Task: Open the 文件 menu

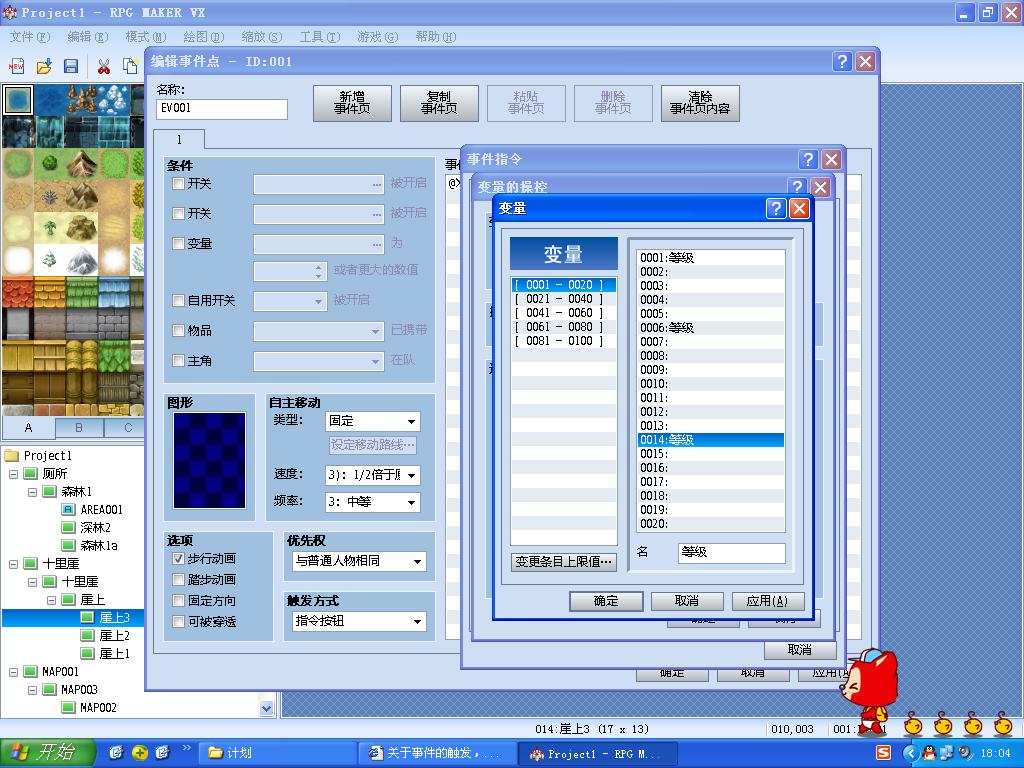Action: click(x=29, y=37)
